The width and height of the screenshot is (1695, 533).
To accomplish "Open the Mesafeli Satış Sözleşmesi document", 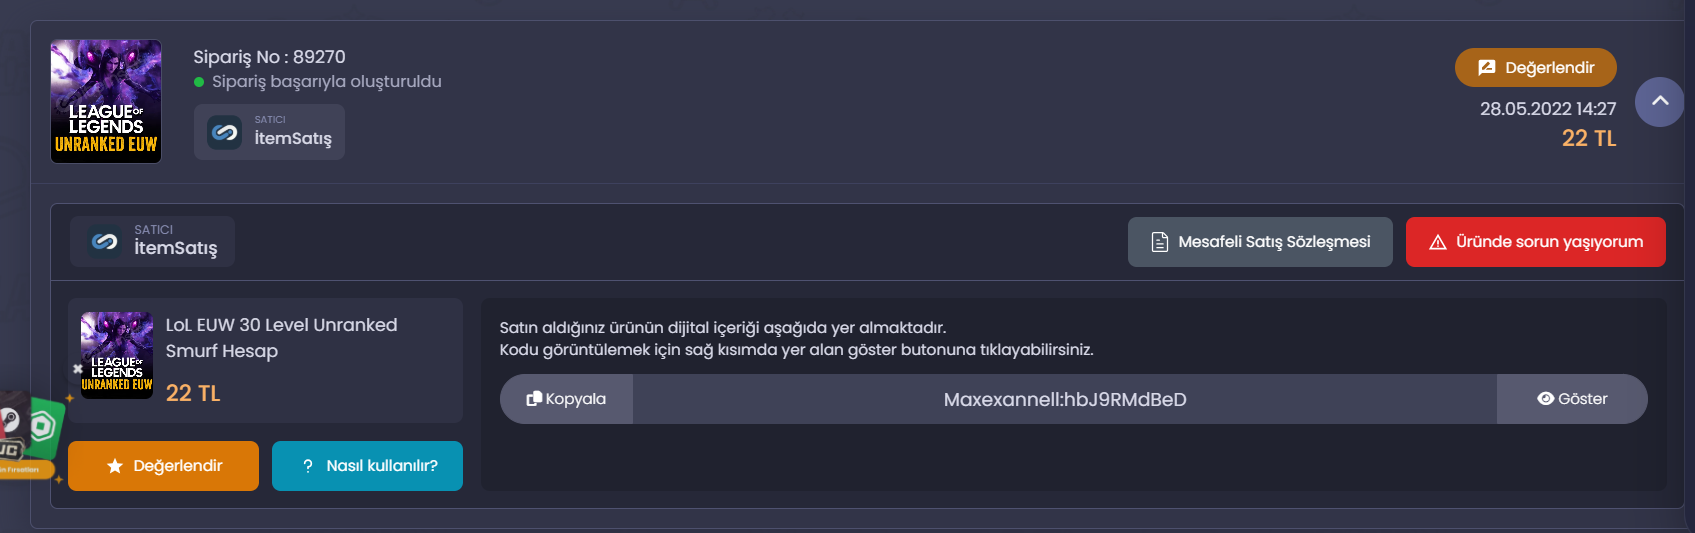I will (1260, 242).
